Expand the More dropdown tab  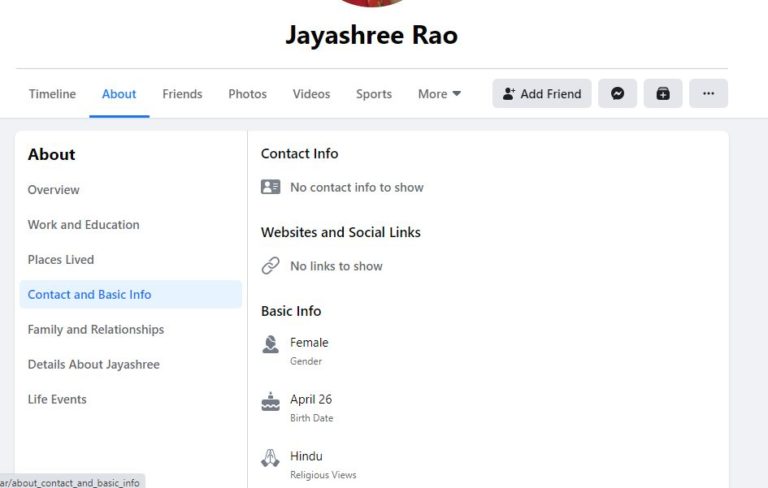(439, 94)
